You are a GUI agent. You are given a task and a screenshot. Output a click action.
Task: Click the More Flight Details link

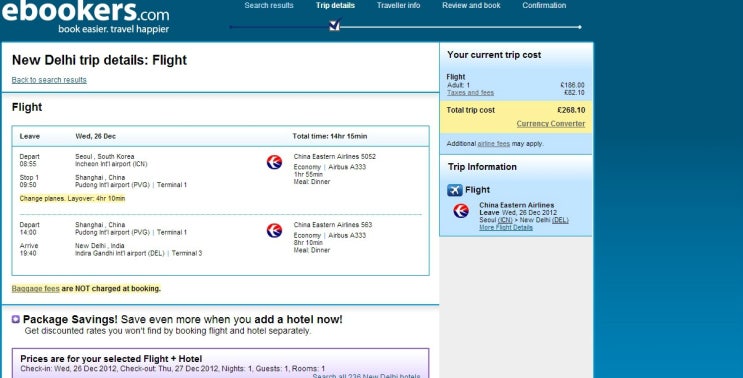(x=506, y=228)
